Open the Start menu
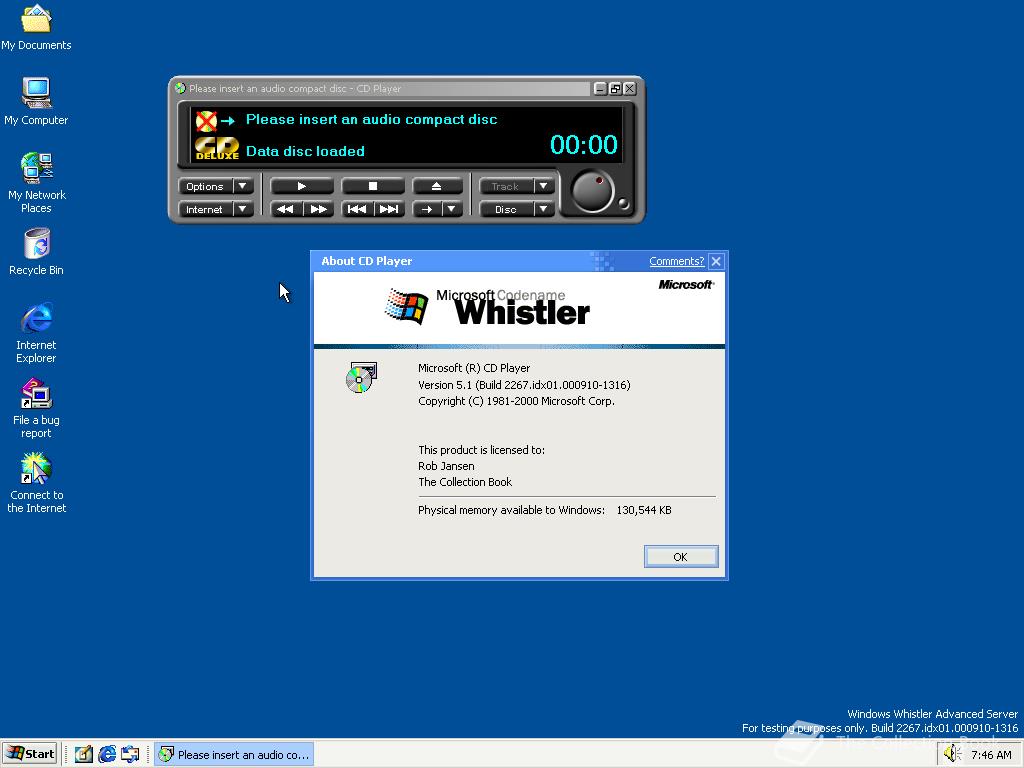Screen dimensions: 1024x768 click(x=30, y=754)
